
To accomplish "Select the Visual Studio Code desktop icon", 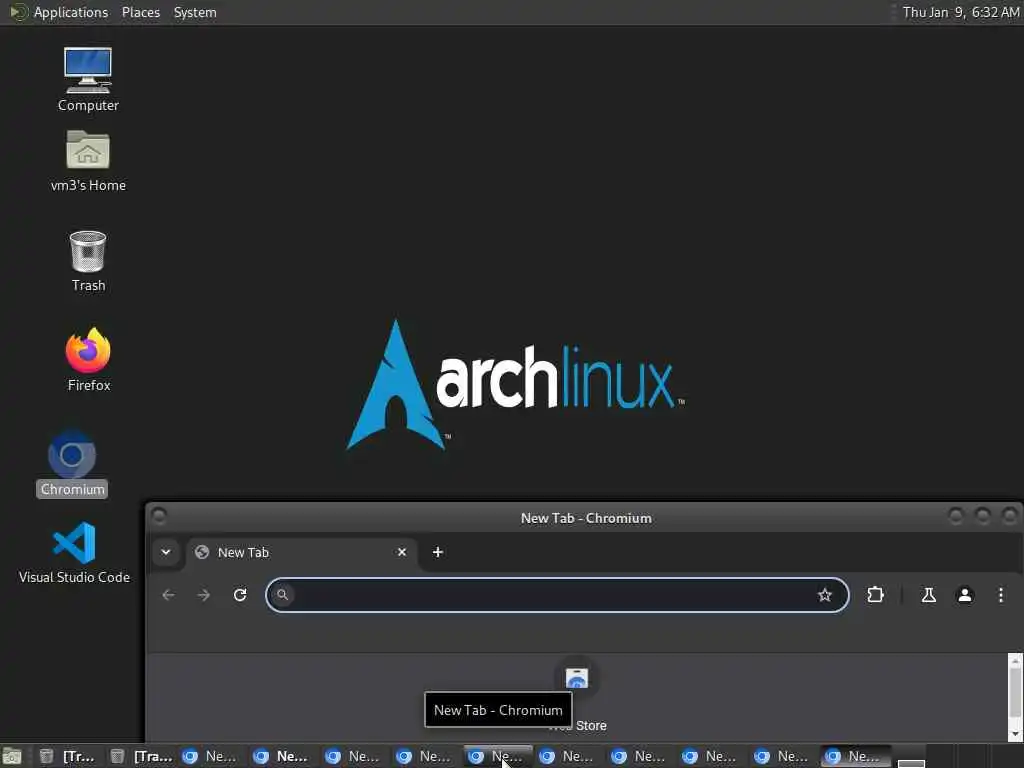I will pyautogui.click(x=74, y=552).
